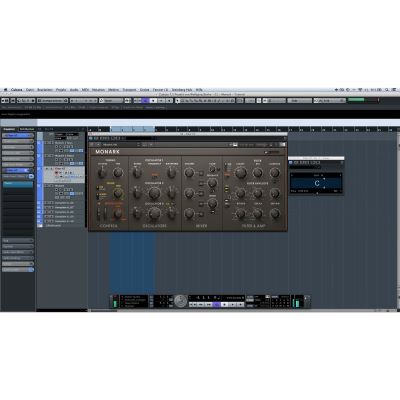Click the Mixer Feedback knob
Viewport: 400px width, 400px height.
coord(212,183)
